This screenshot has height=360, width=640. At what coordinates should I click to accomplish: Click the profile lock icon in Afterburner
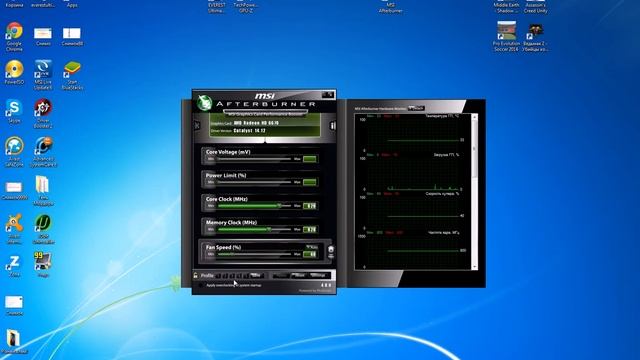pos(196,276)
